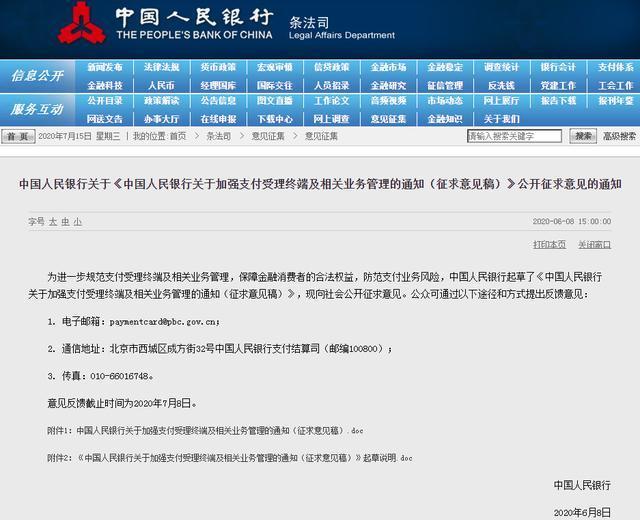The width and height of the screenshot is (640, 520).
Task: Select 金融稳定 in the navigation bar
Action: [x=445, y=67]
